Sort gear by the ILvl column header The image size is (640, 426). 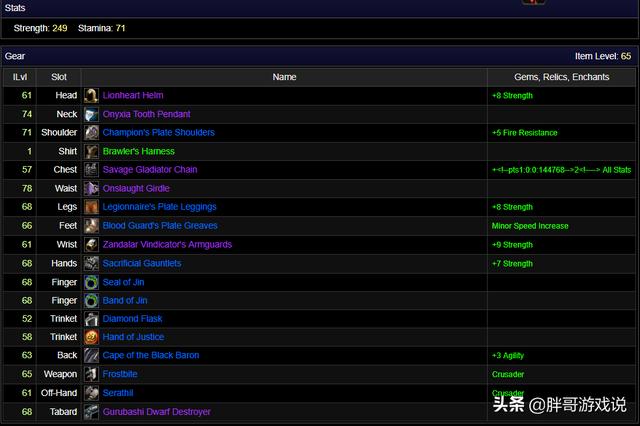20,77
